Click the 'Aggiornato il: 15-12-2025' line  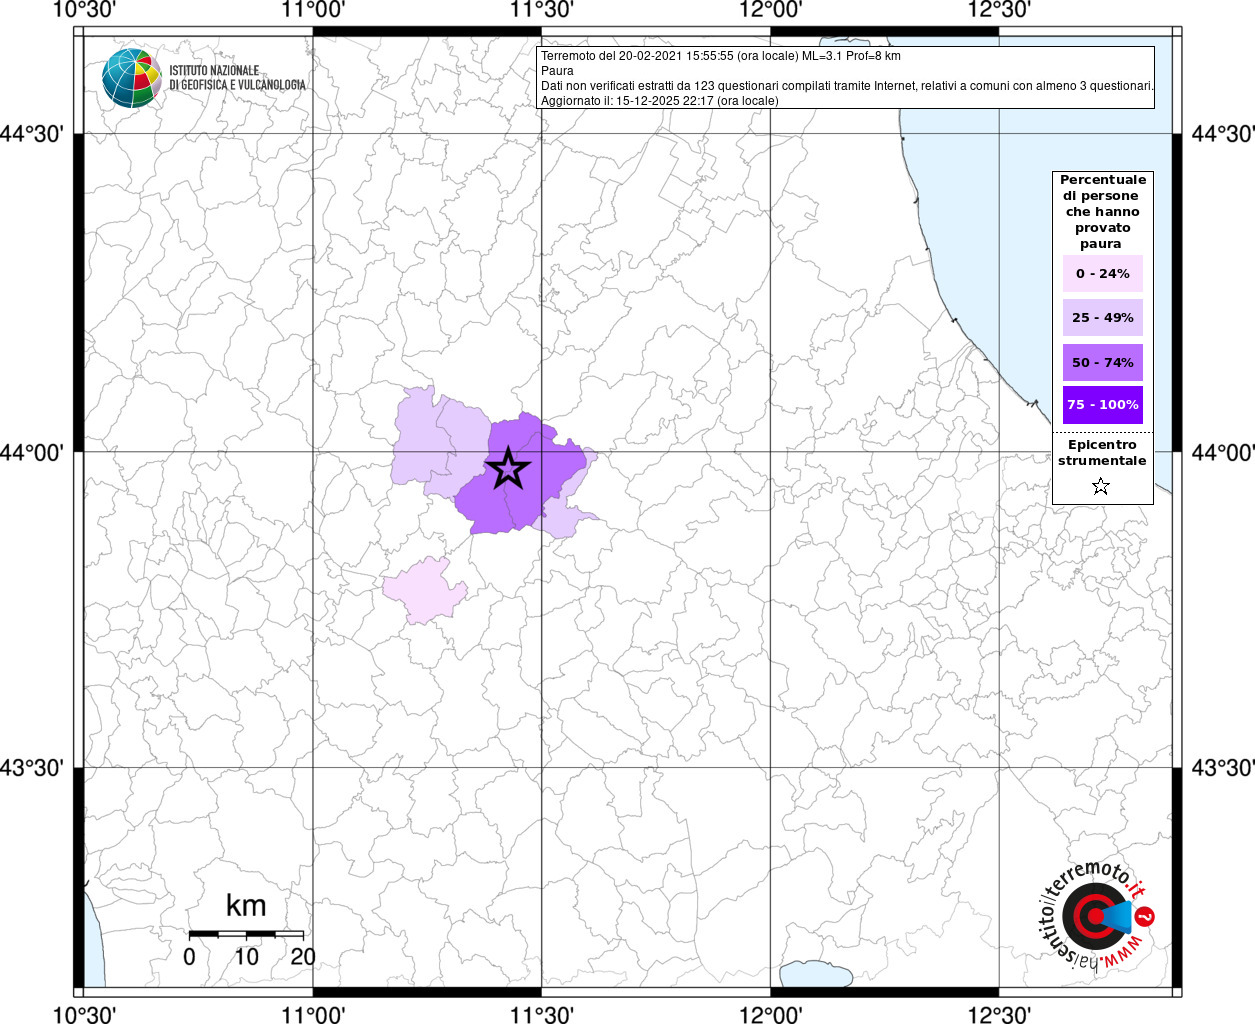(x=660, y=101)
